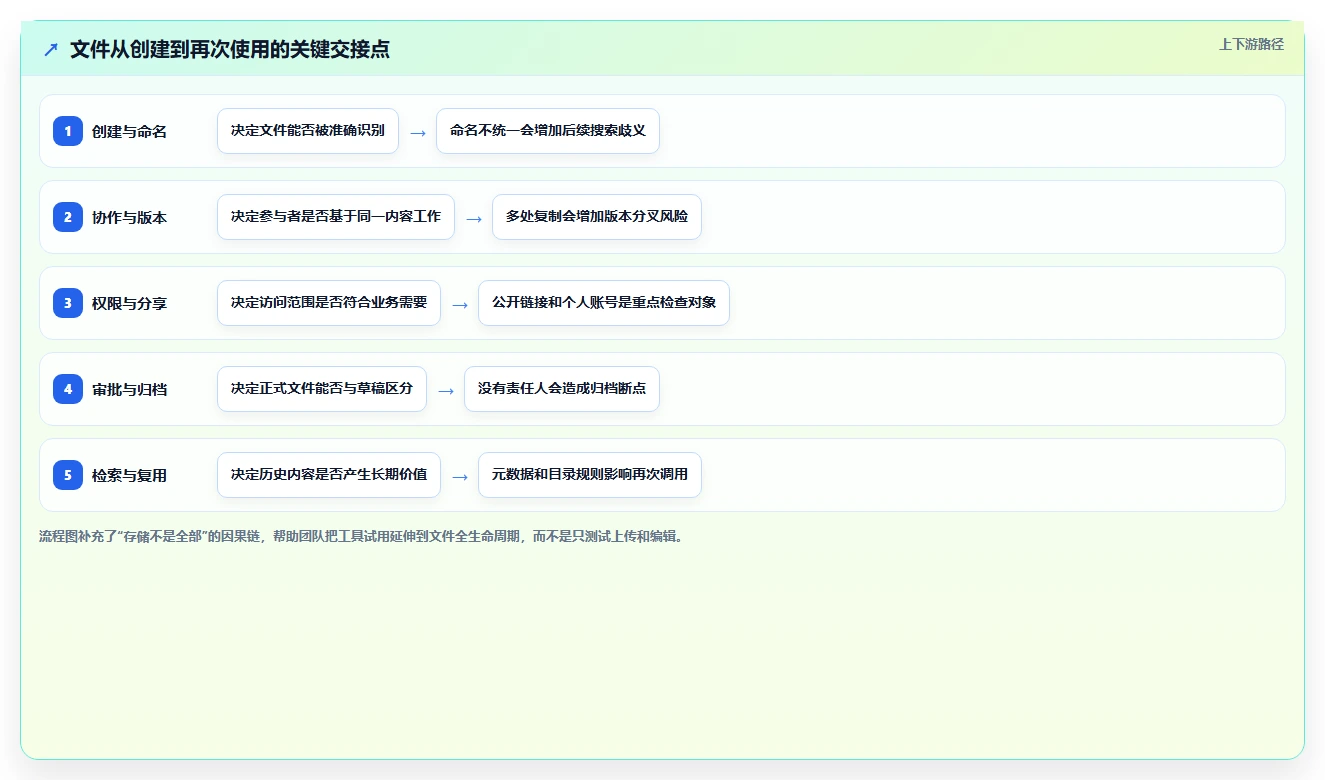Screen dimensions: 1325x780
Task: Click the 决定正式文件能否与草稿区分 box
Action: (322, 389)
